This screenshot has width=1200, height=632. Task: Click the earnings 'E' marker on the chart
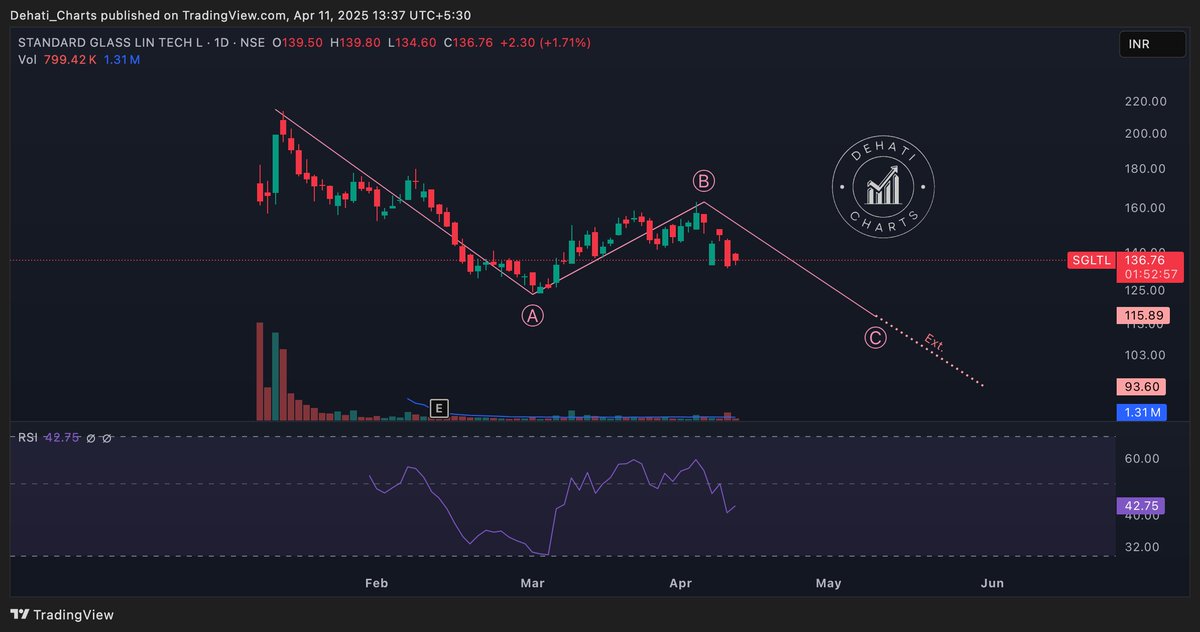point(438,407)
